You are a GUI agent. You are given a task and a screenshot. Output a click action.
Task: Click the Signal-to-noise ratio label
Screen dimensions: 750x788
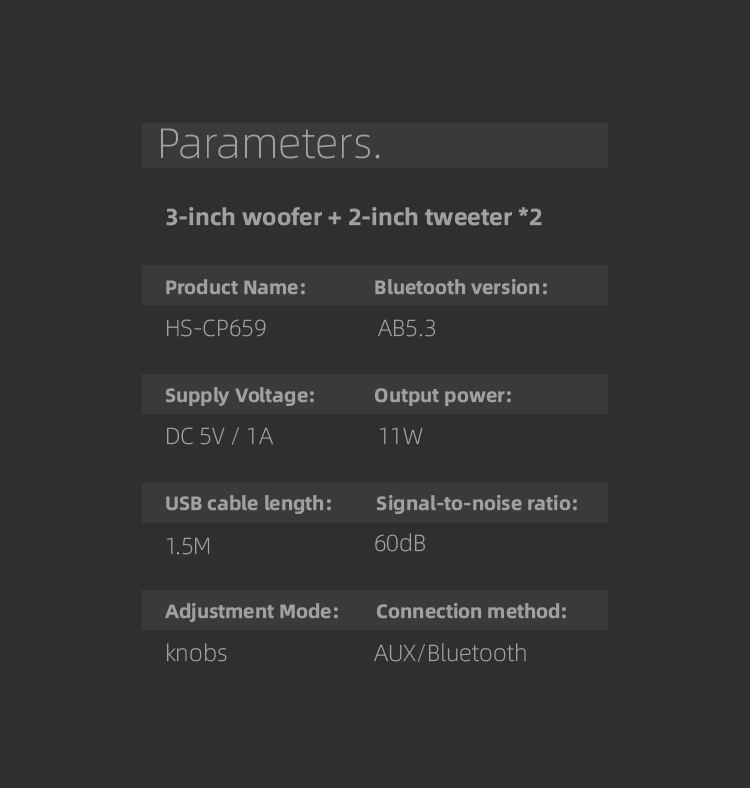pos(477,504)
